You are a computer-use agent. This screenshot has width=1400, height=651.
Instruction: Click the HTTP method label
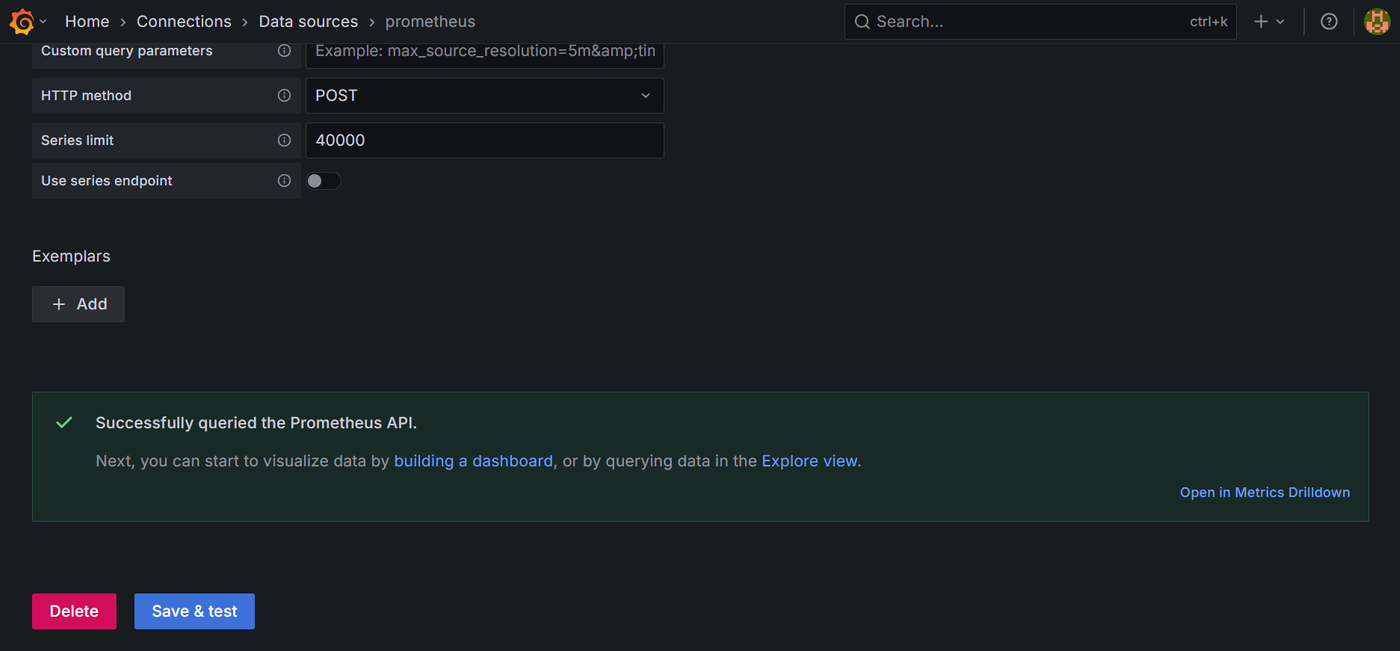coord(86,96)
